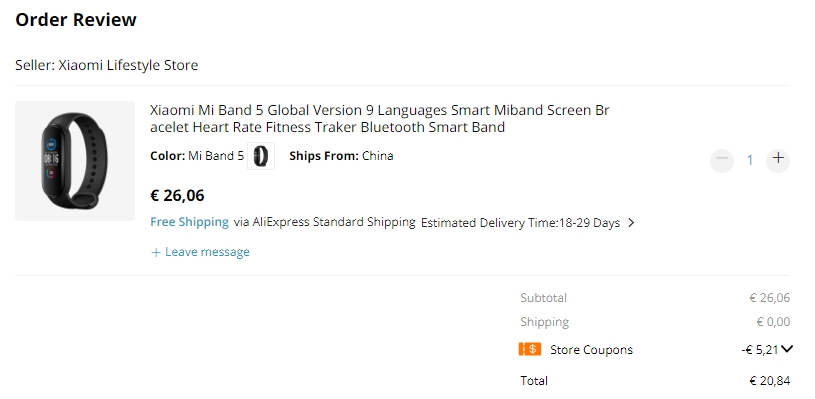Click the Leave message link
Image resolution: width=815 pixels, height=399 pixels.
[x=207, y=252]
